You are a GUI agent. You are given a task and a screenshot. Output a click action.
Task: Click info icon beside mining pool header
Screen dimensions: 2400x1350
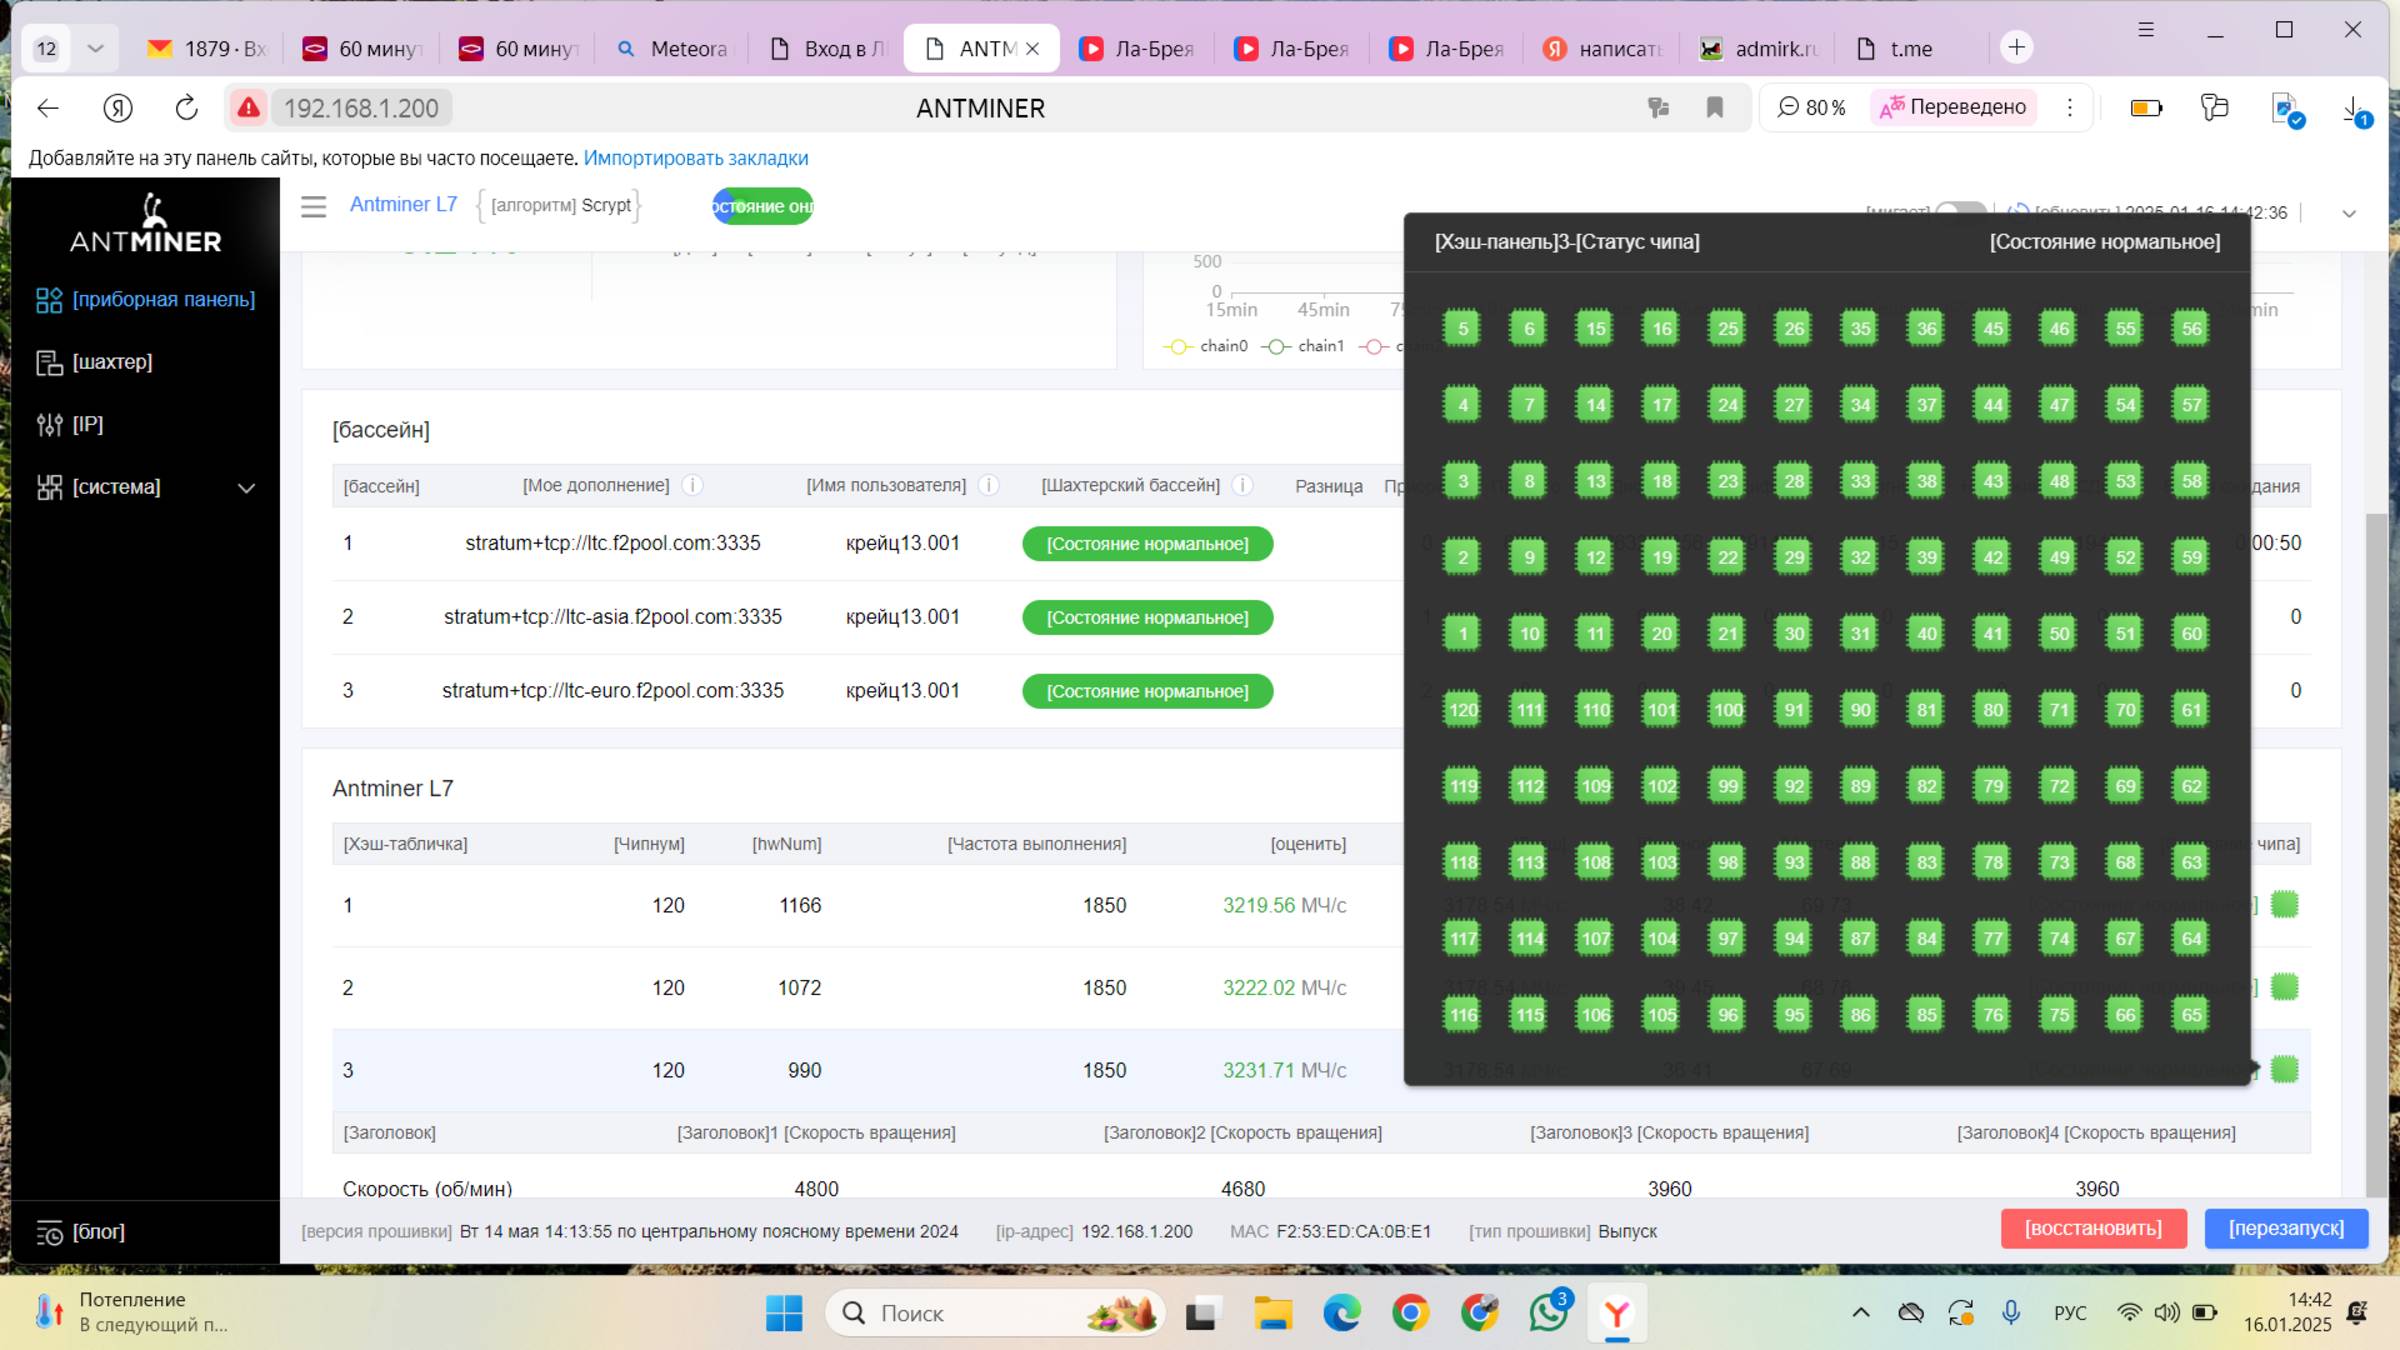1242,485
